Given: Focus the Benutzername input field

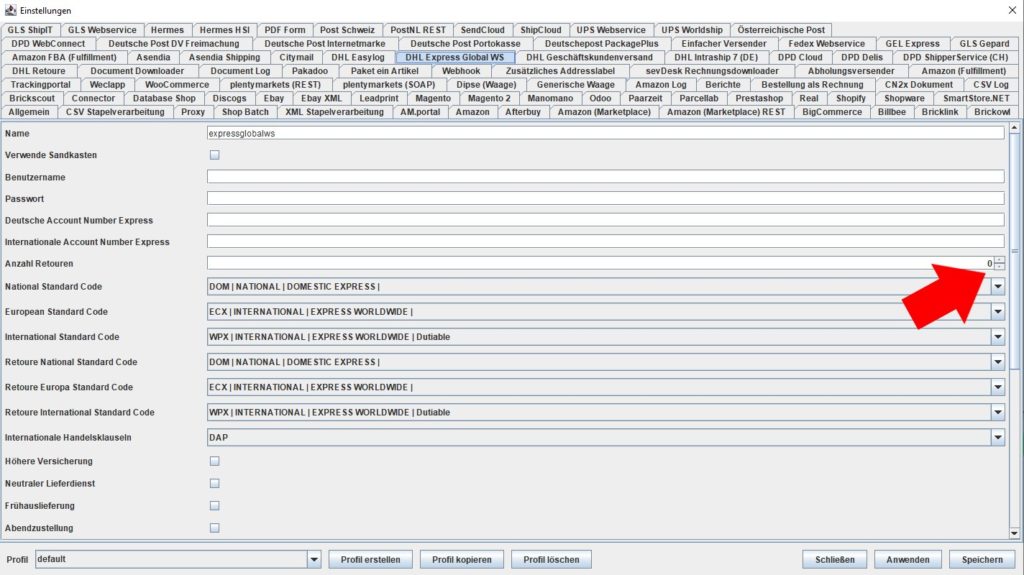Looking at the screenshot, I should (605, 177).
